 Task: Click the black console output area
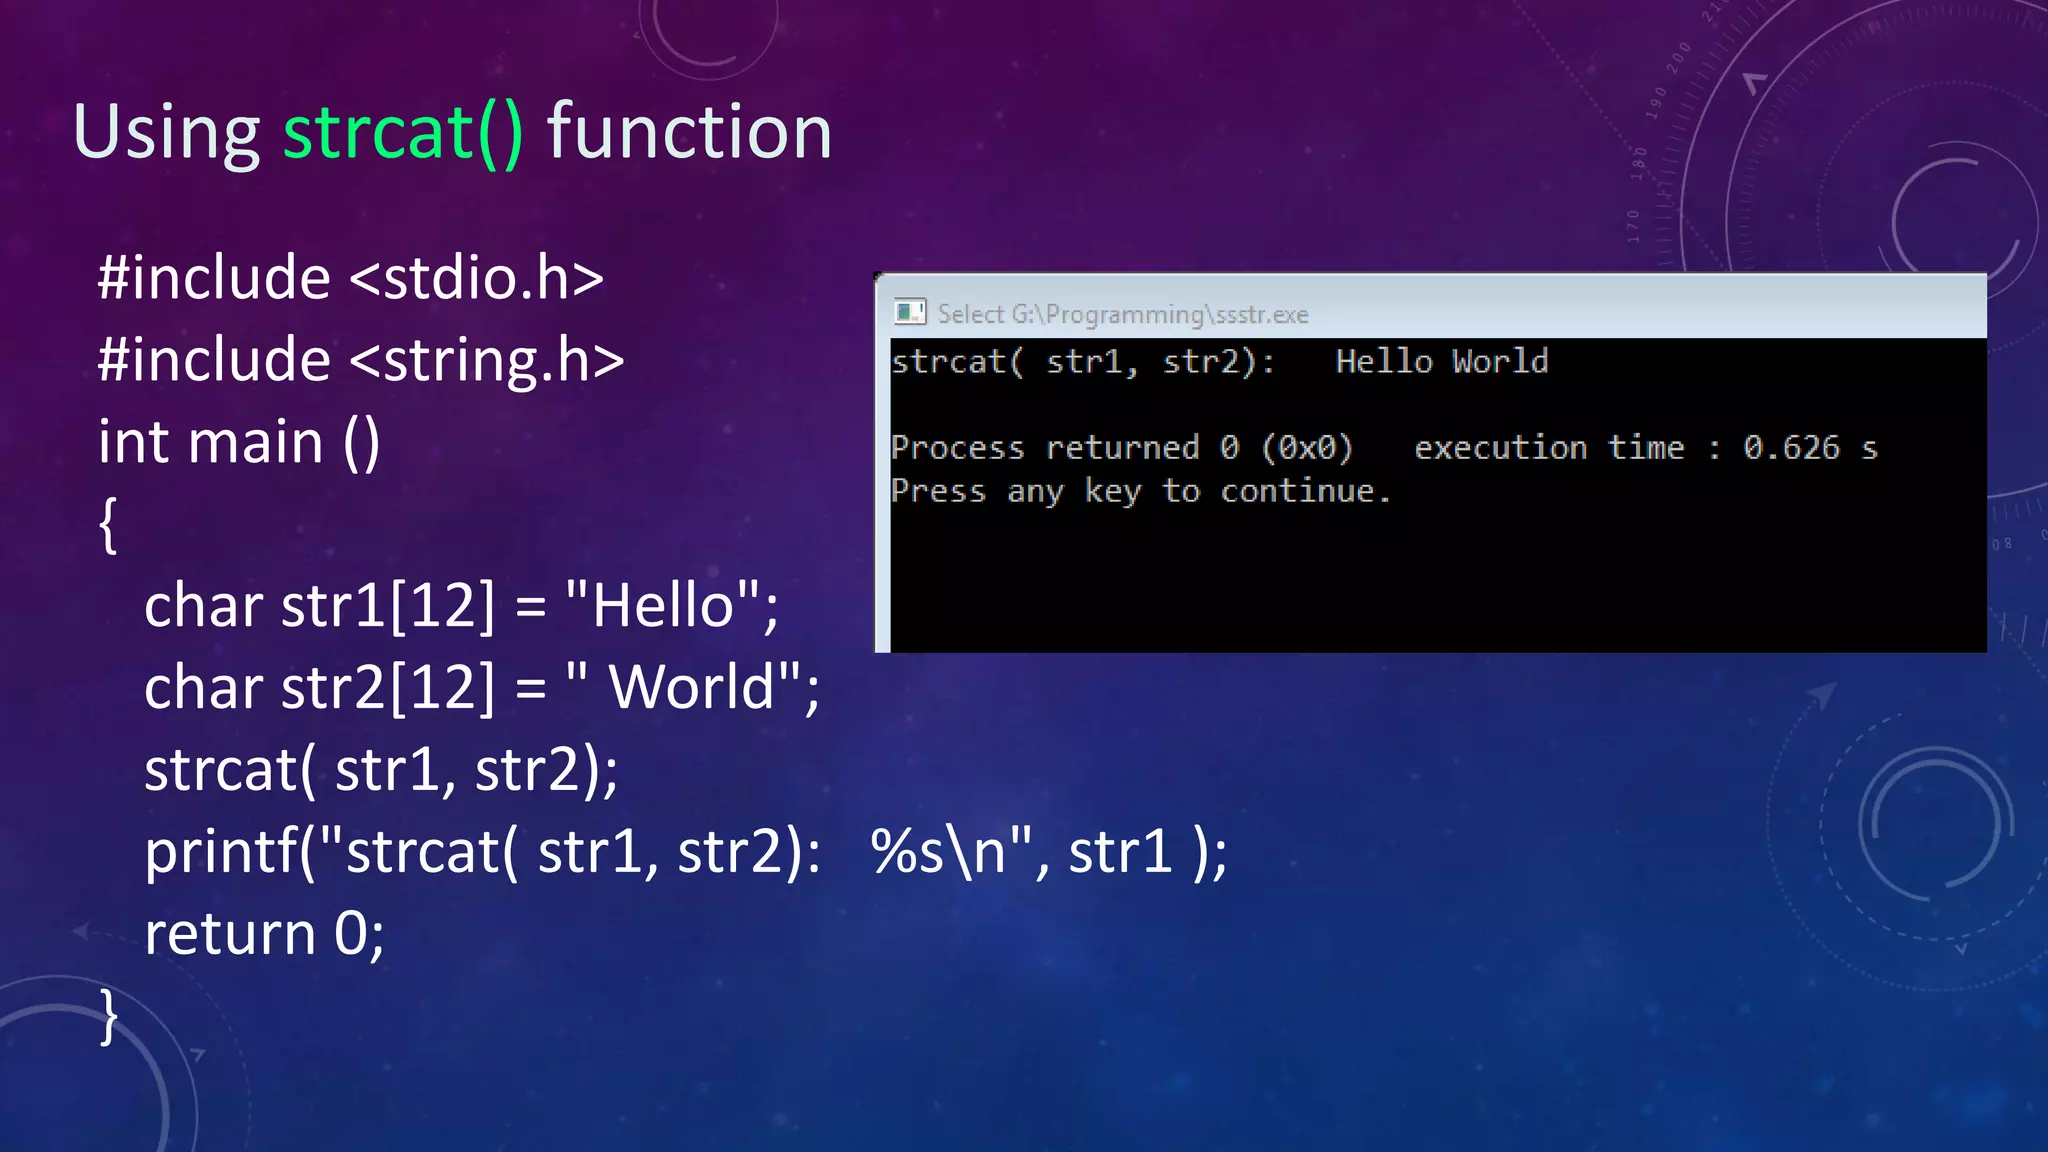click(x=1438, y=495)
